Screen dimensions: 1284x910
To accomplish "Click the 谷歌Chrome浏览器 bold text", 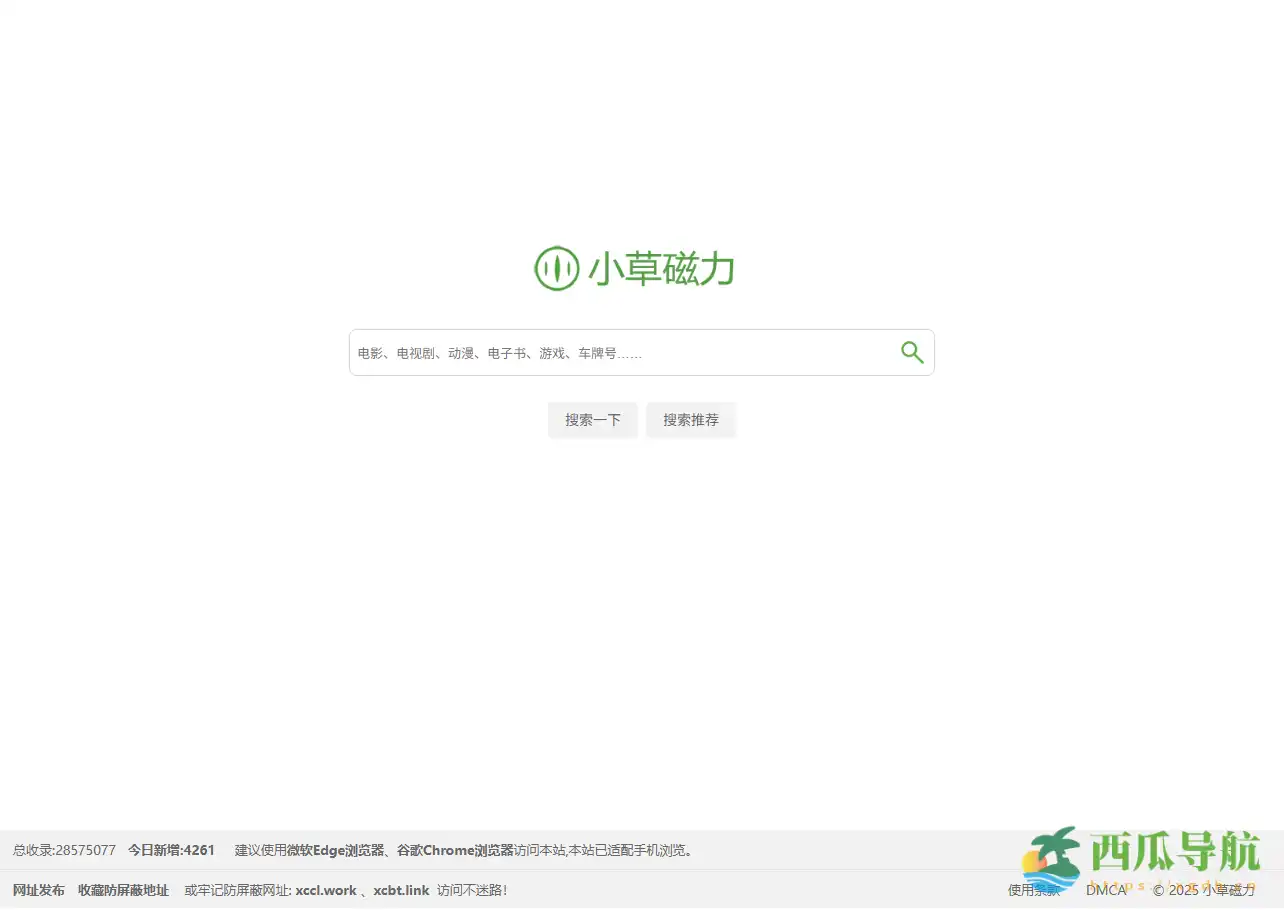I will click(x=456, y=850).
